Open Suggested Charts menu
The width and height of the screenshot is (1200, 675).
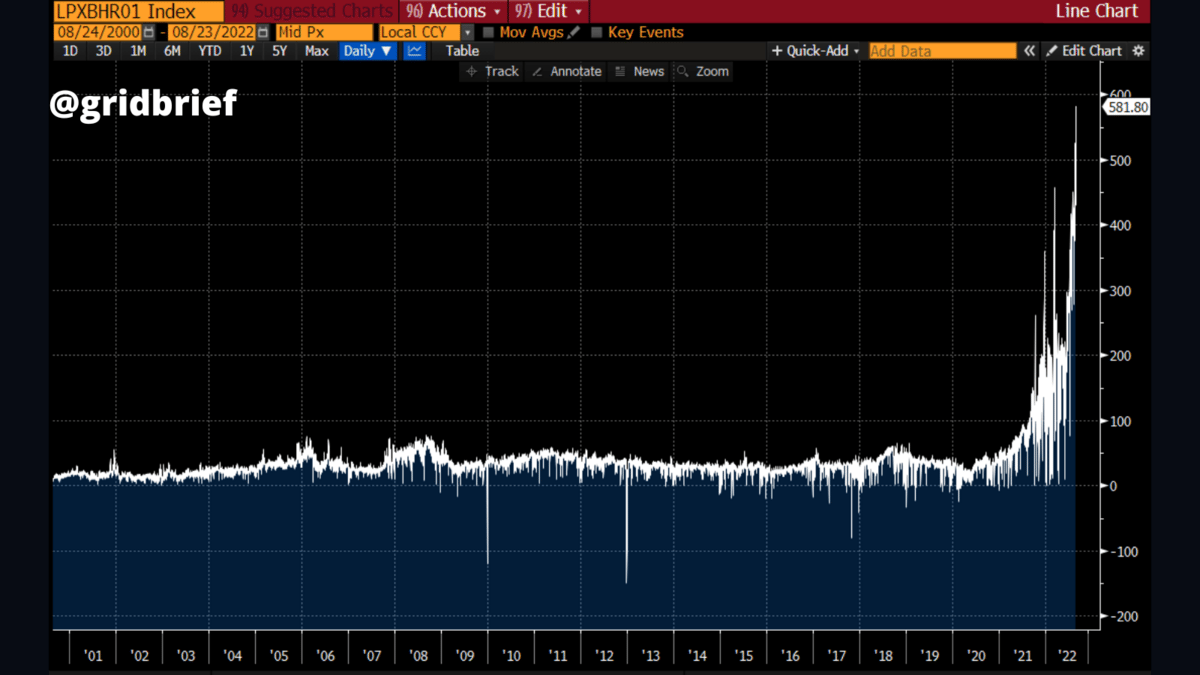pos(311,11)
